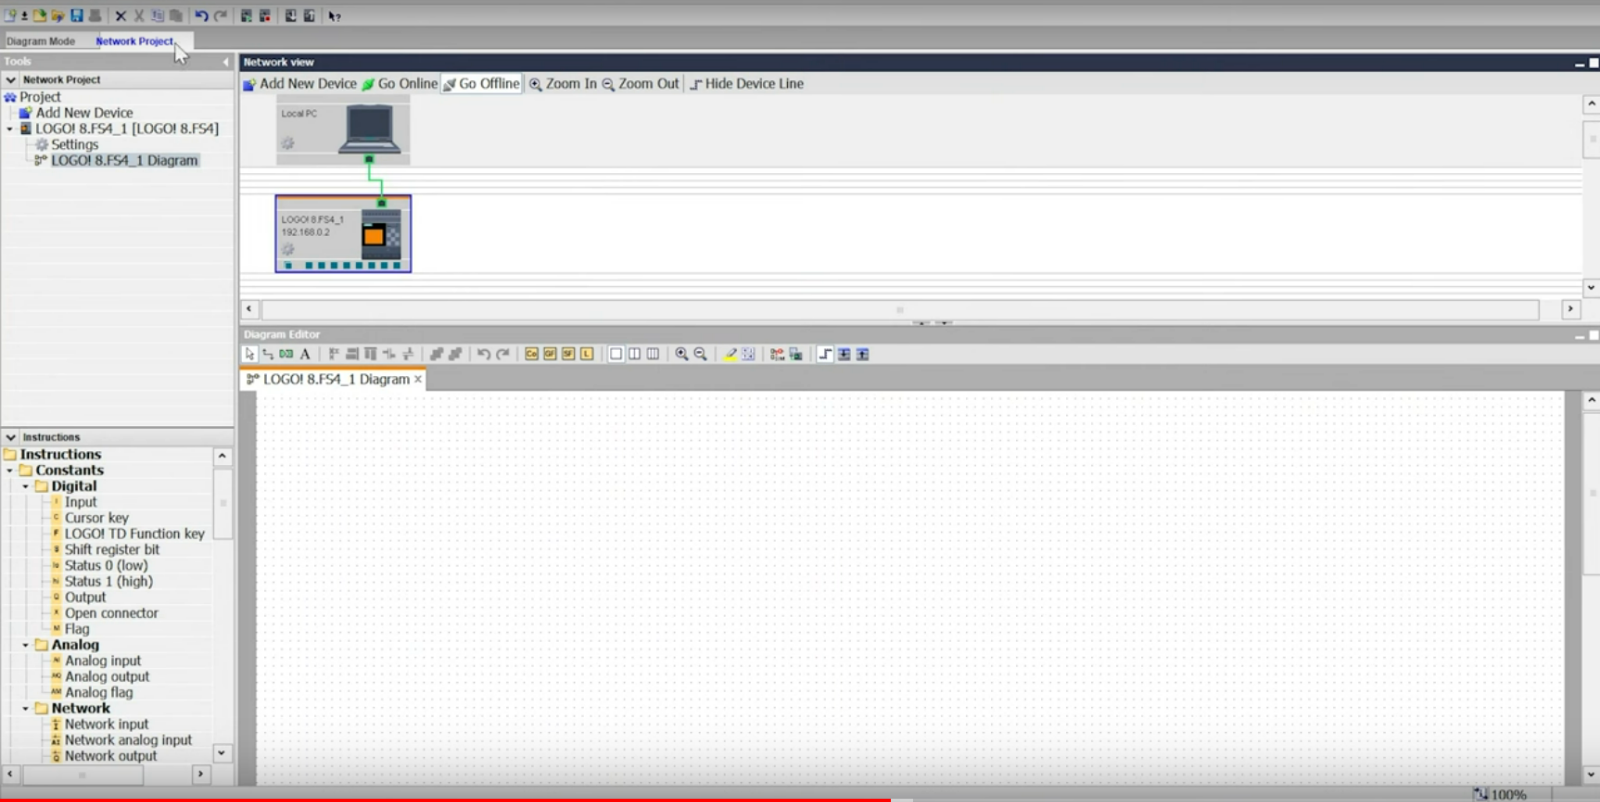Toggle the connection line display icon
The image size is (1600, 802).
coord(825,354)
